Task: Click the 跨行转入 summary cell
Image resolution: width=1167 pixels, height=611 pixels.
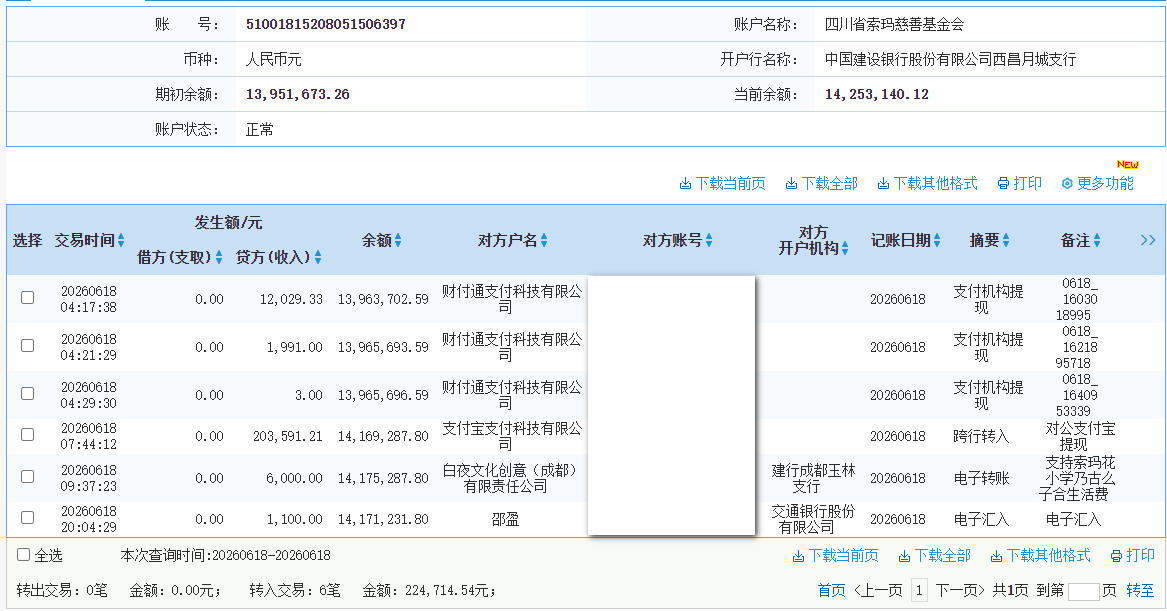Action: tap(981, 436)
